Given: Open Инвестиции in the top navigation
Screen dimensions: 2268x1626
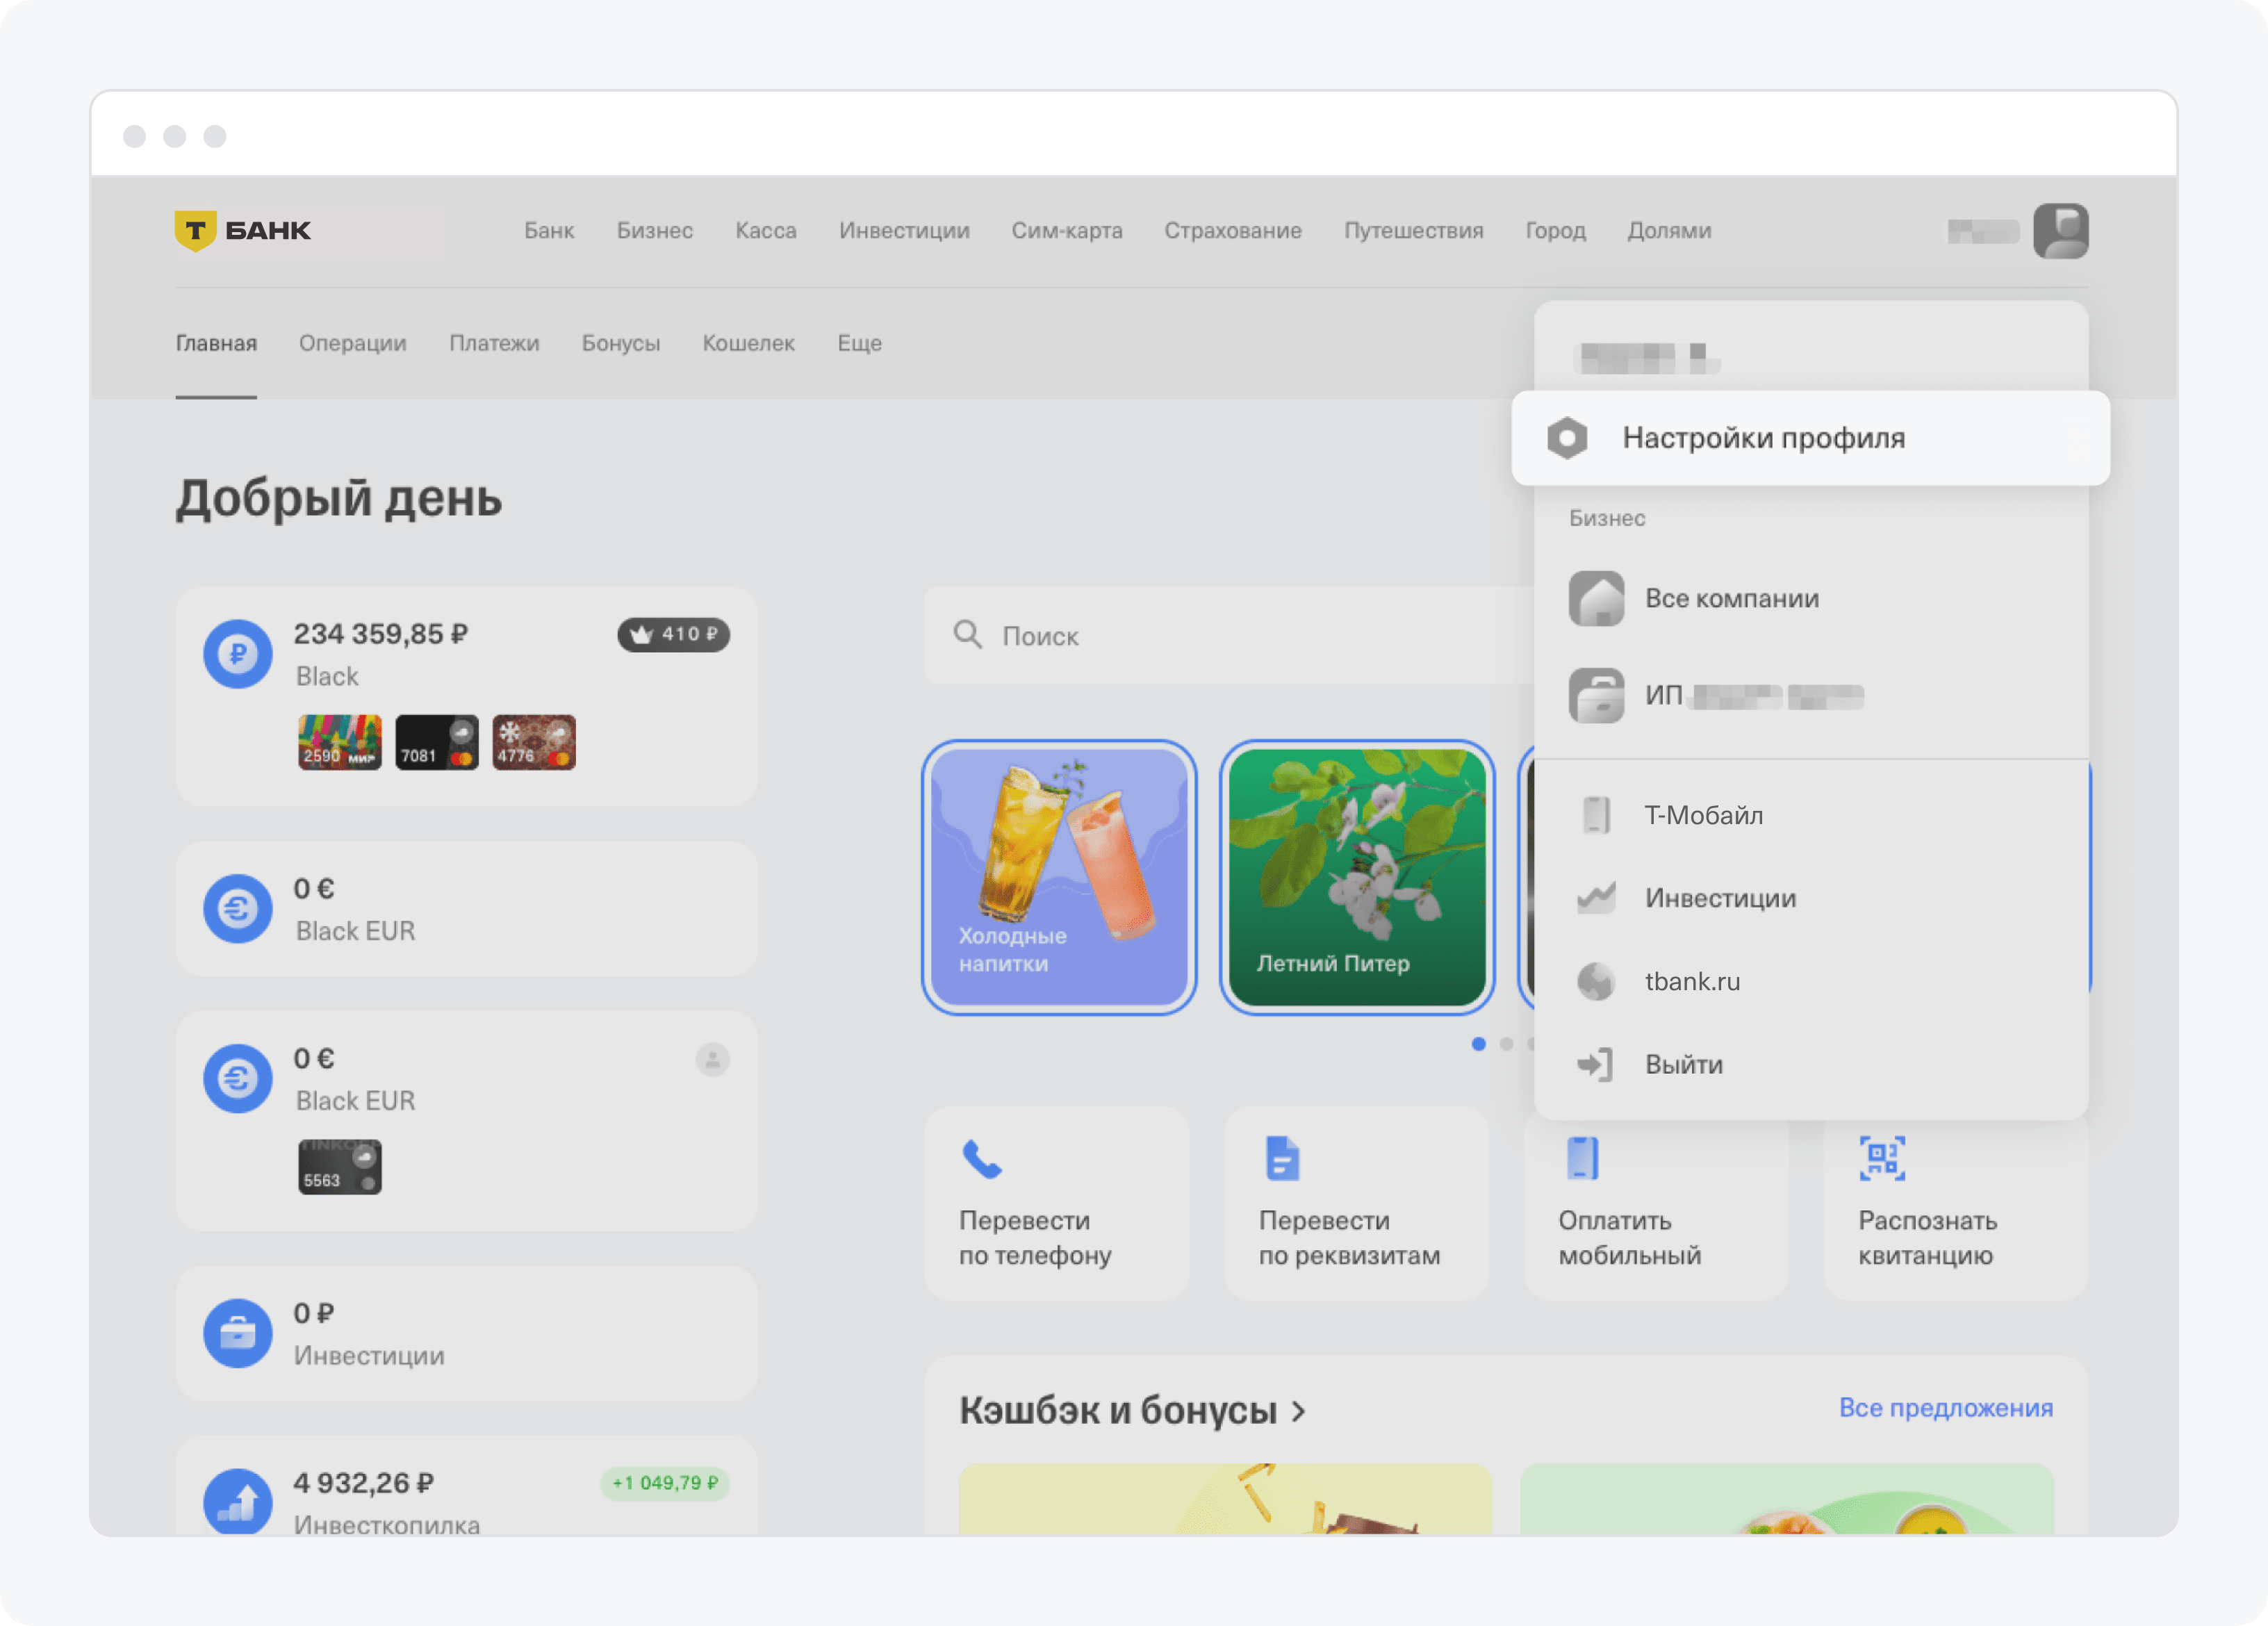Looking at the screenshot, I should [904, 230].
